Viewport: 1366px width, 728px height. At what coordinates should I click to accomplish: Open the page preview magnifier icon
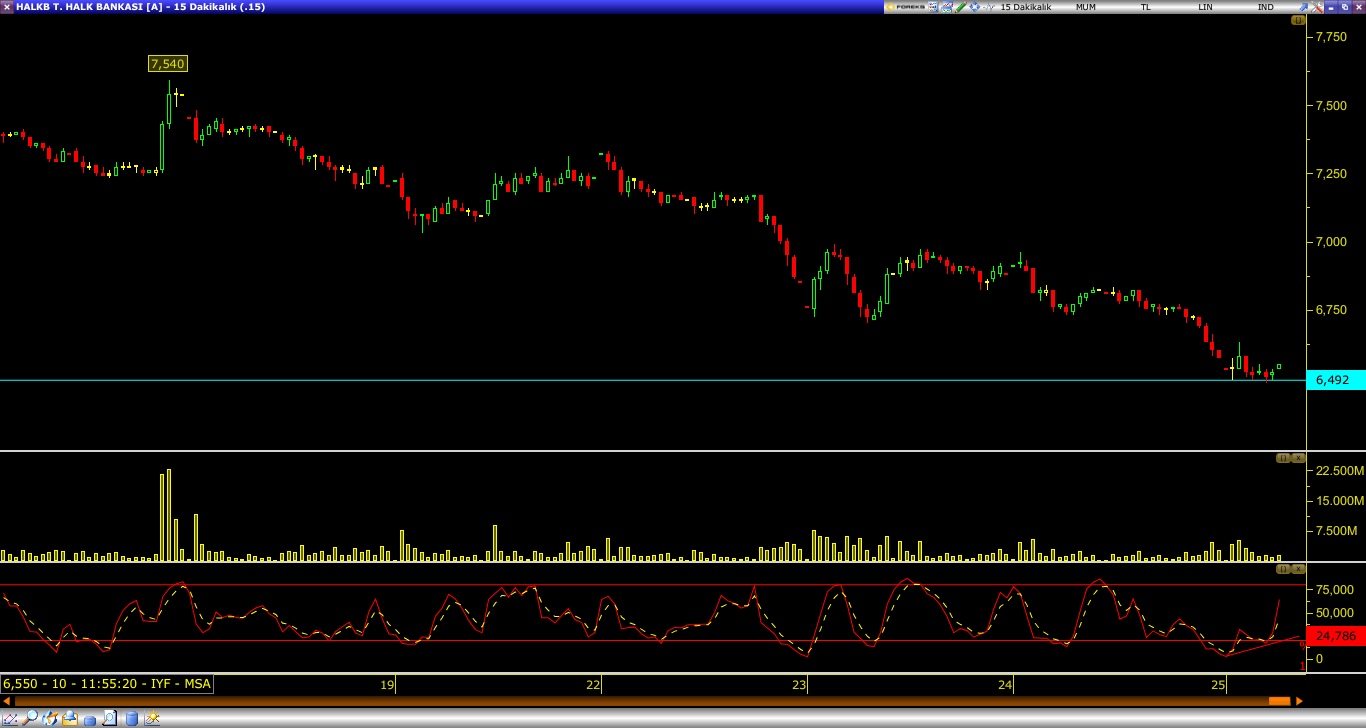click(109, 718)
